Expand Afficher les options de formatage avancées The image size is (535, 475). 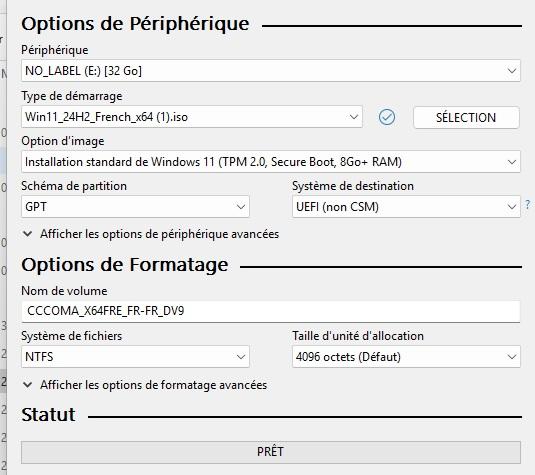pos(154,385)
